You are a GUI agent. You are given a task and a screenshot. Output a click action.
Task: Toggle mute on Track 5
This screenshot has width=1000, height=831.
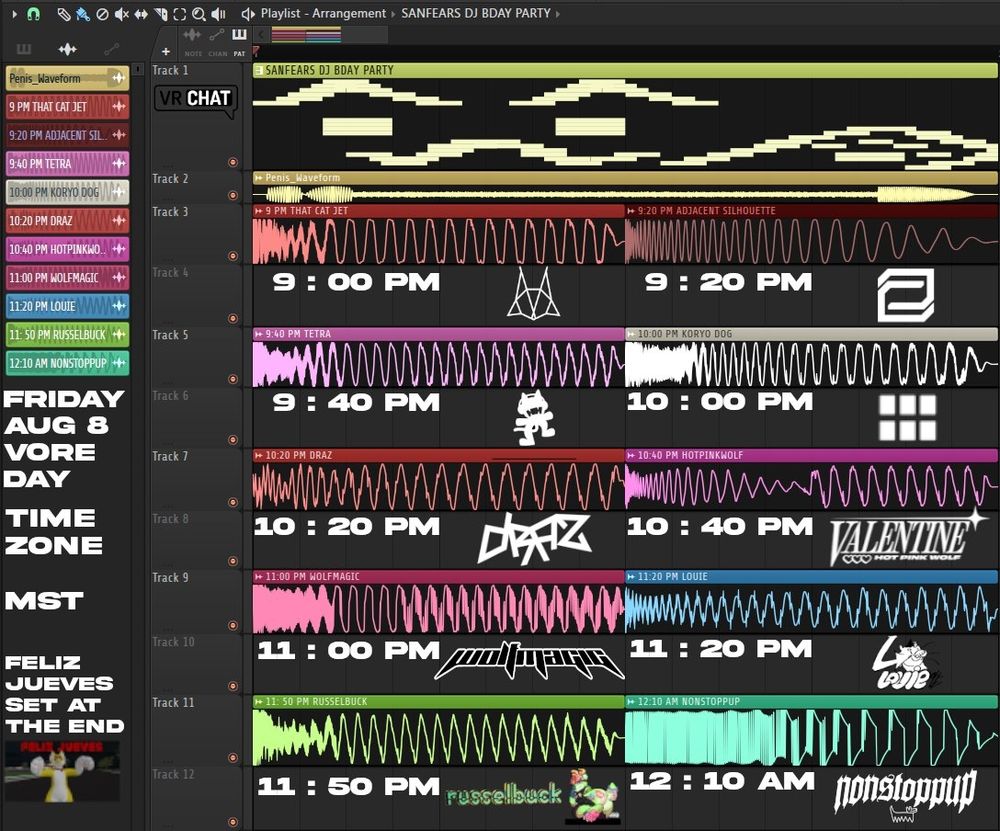point(233,379)
